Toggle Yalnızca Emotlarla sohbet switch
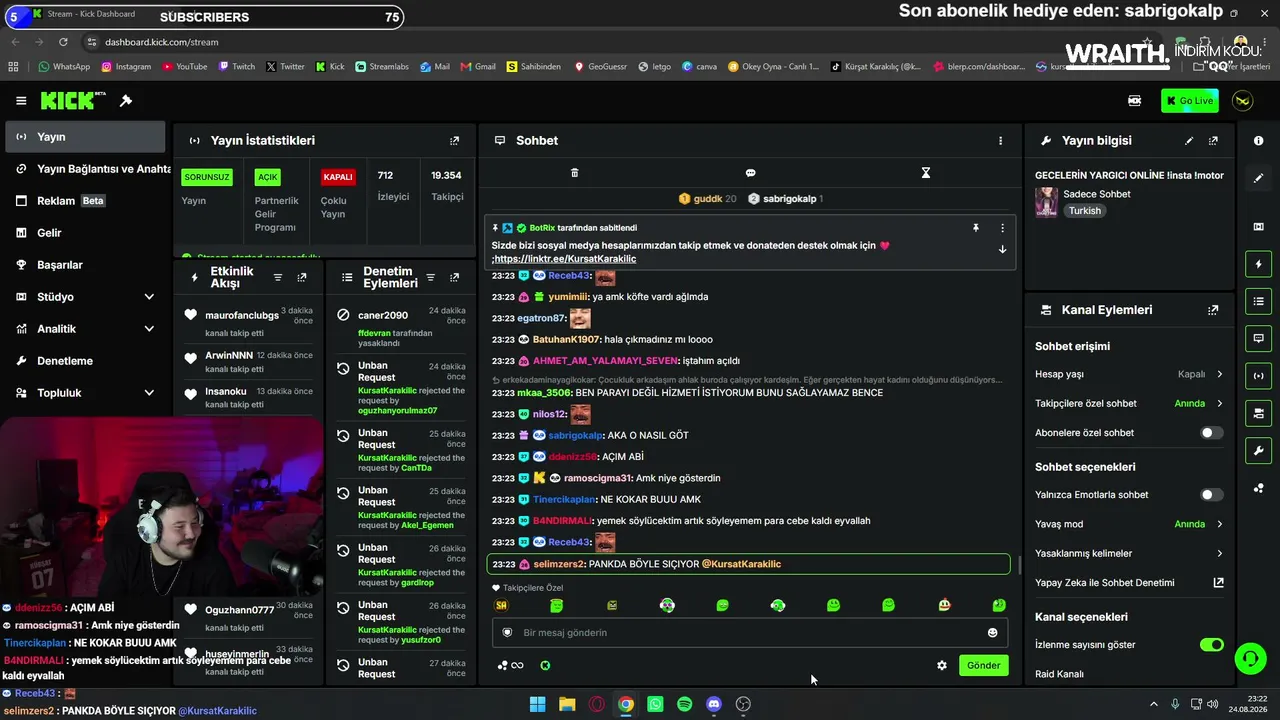This screenshot has height=720, width=1280. [x=1211, y=495]
